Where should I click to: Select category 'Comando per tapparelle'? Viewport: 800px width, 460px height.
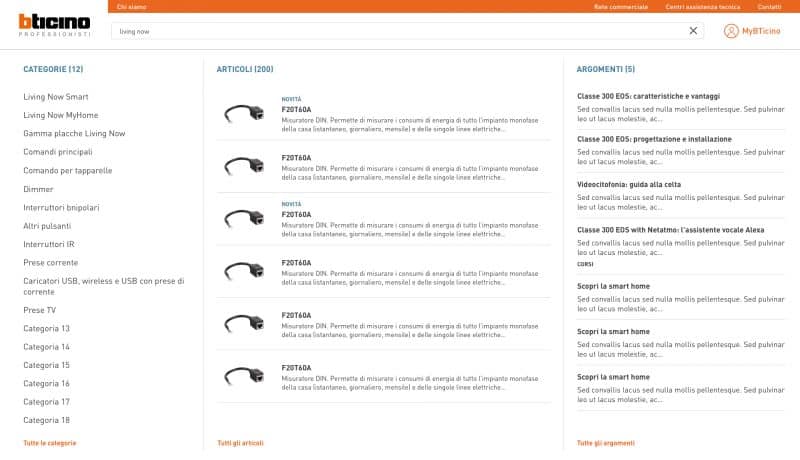click(67, 170)
